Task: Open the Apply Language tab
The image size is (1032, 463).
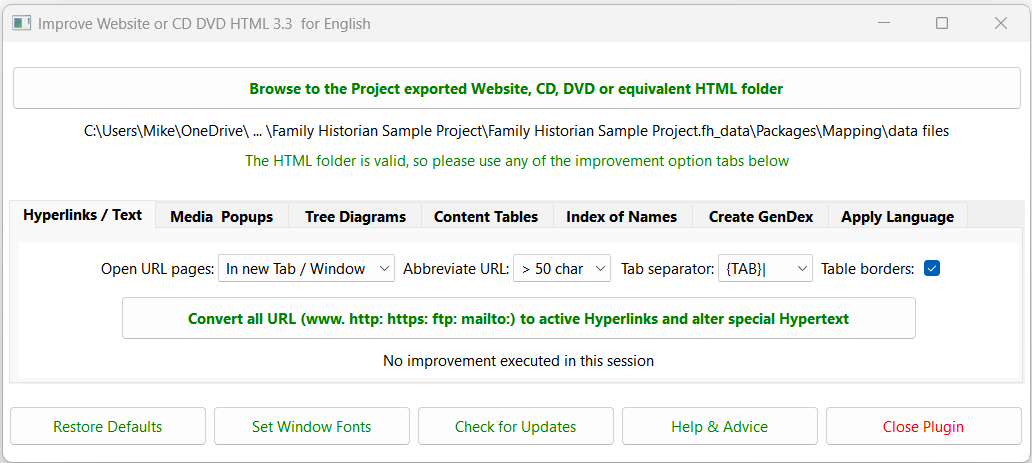Action: coord(897,216)
